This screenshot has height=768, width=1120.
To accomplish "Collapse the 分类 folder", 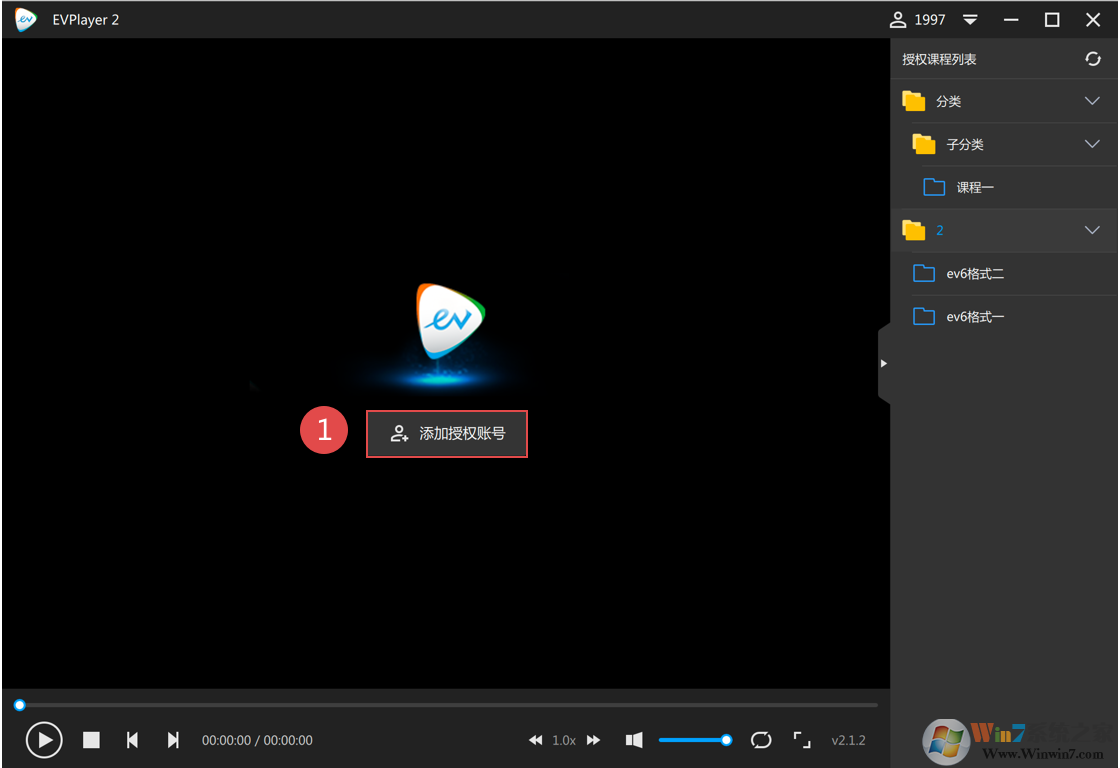I will (x=1092, y=101).
